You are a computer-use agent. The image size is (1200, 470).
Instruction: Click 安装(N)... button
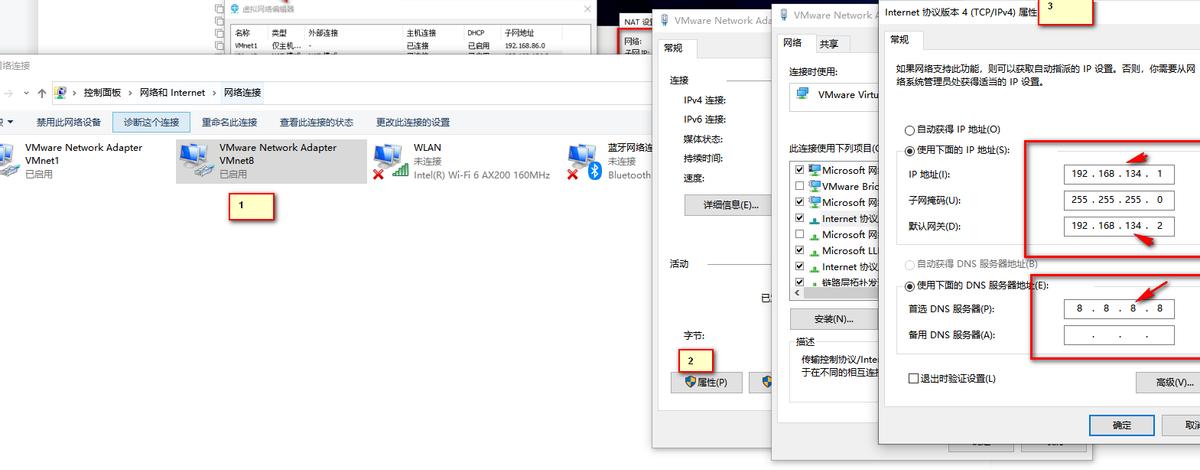tap(833, 319)
